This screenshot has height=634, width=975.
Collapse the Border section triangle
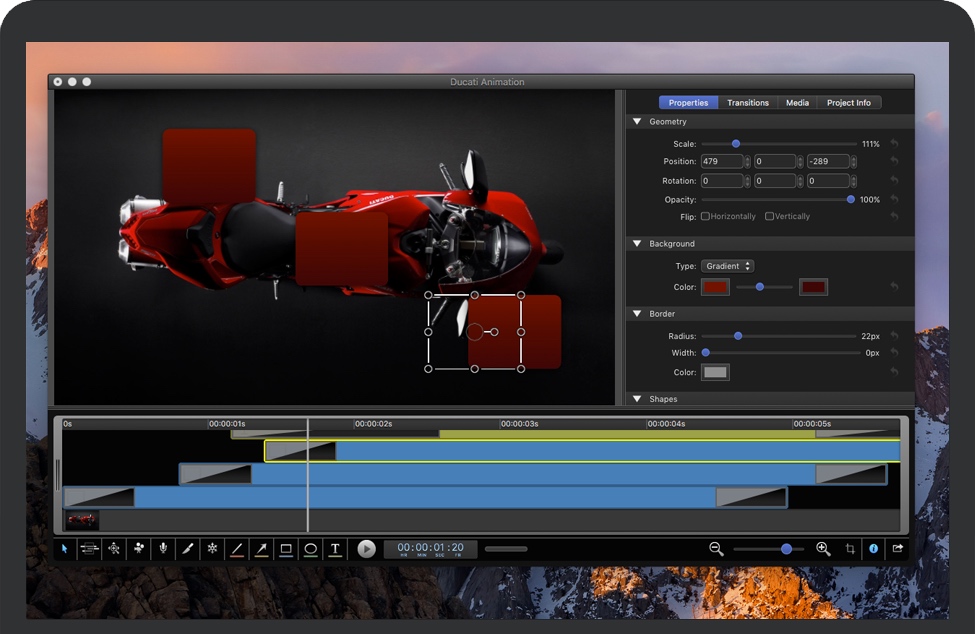click(637, 314)
